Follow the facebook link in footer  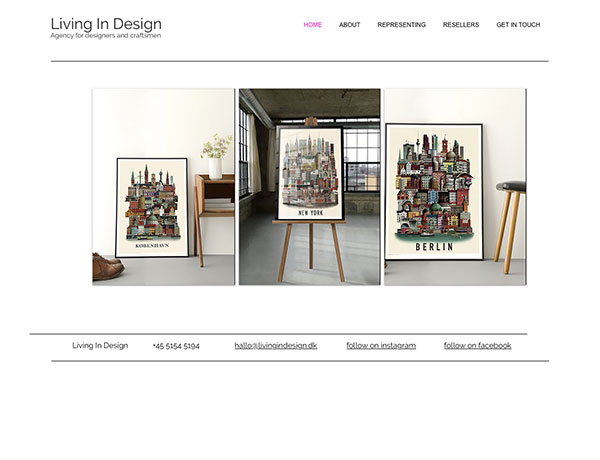(478, 346)
